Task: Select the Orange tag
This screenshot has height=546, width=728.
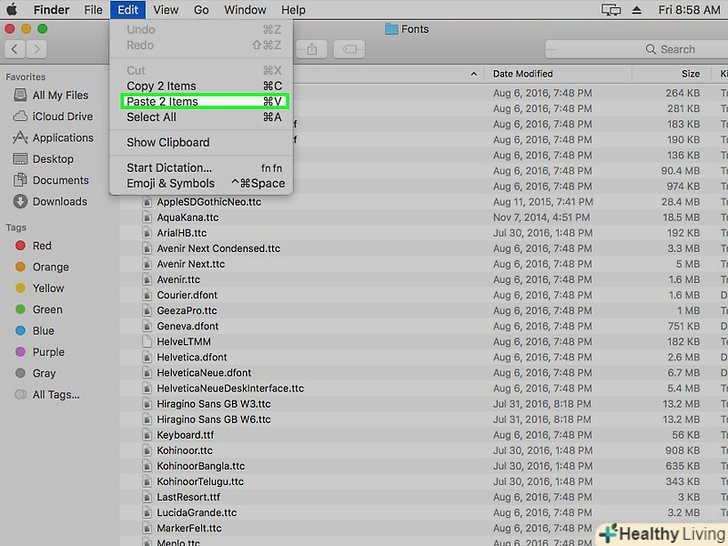Action: tap(42, 267)
